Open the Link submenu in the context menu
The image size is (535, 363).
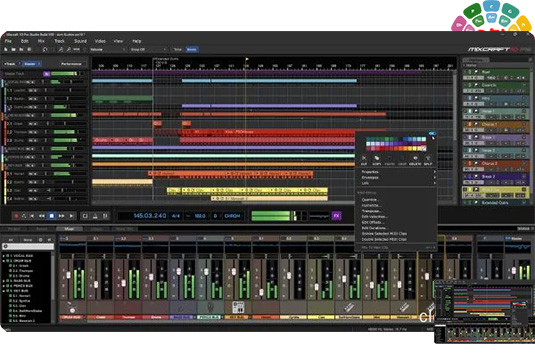click(x=396, y=183)
